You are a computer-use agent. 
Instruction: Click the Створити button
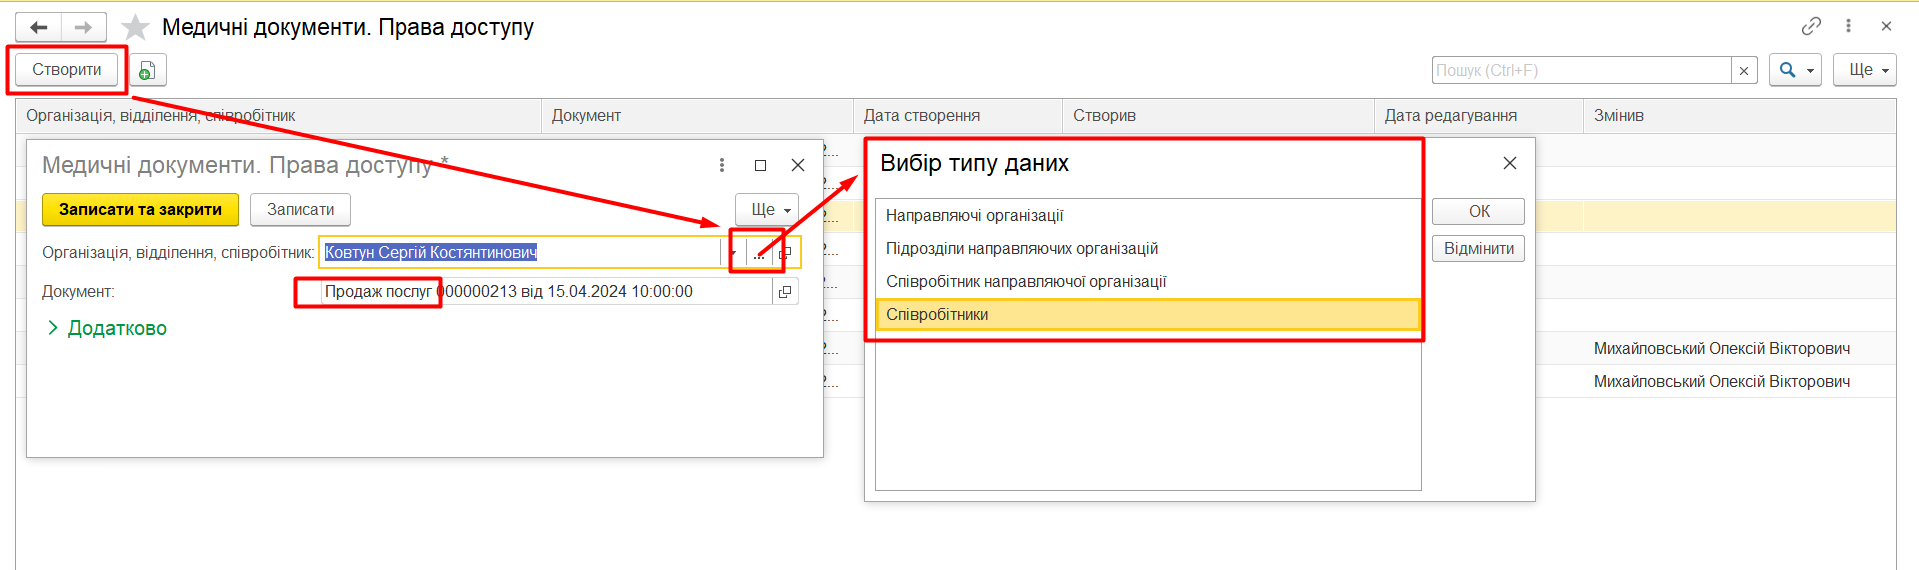pos(67,70)
